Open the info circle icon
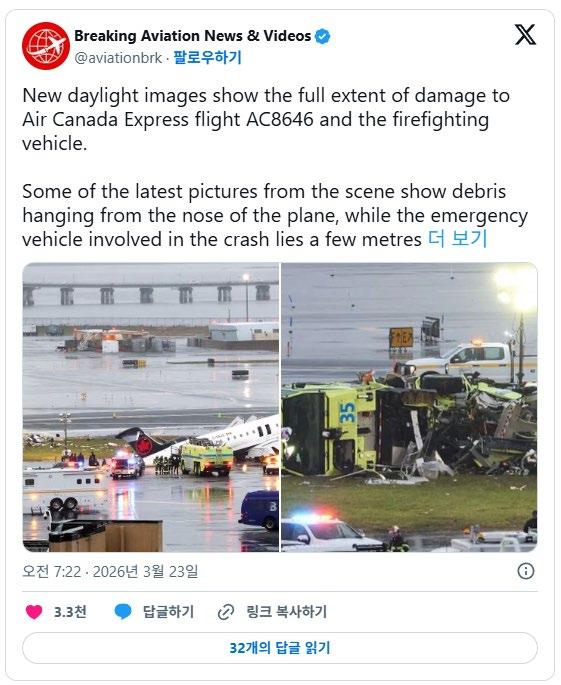 click(526, 571)
